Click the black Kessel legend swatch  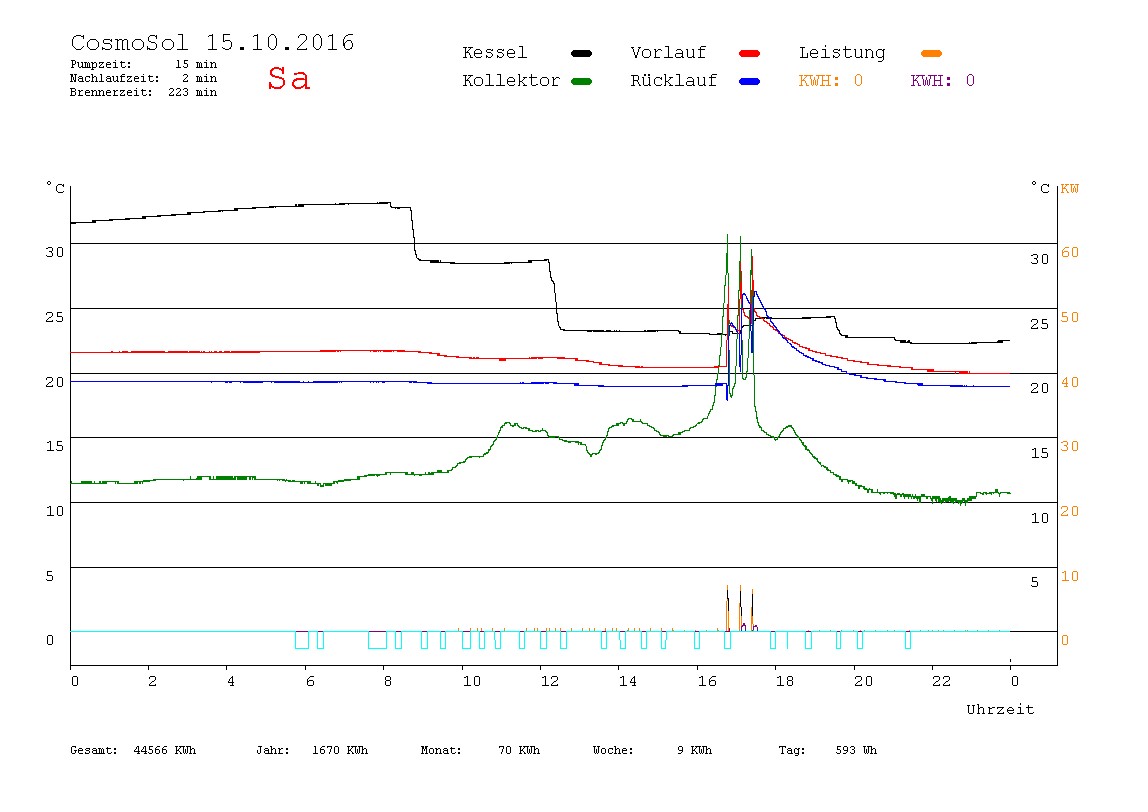click(x=581, y=53)
